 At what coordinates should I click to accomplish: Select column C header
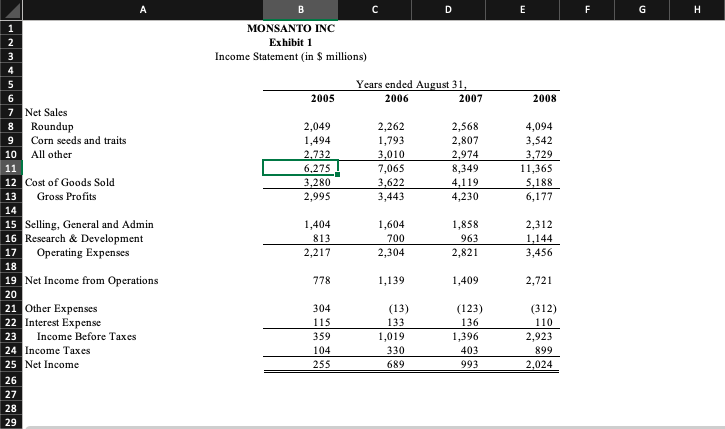375,10
